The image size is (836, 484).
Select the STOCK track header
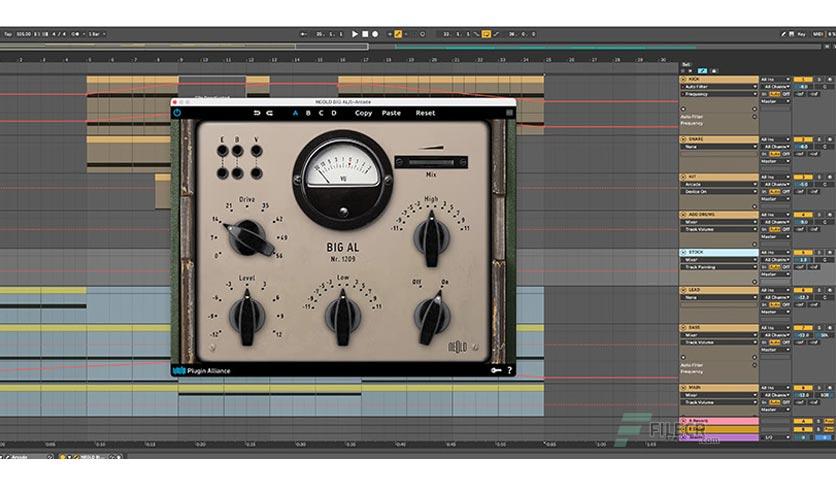pos(719,252)
